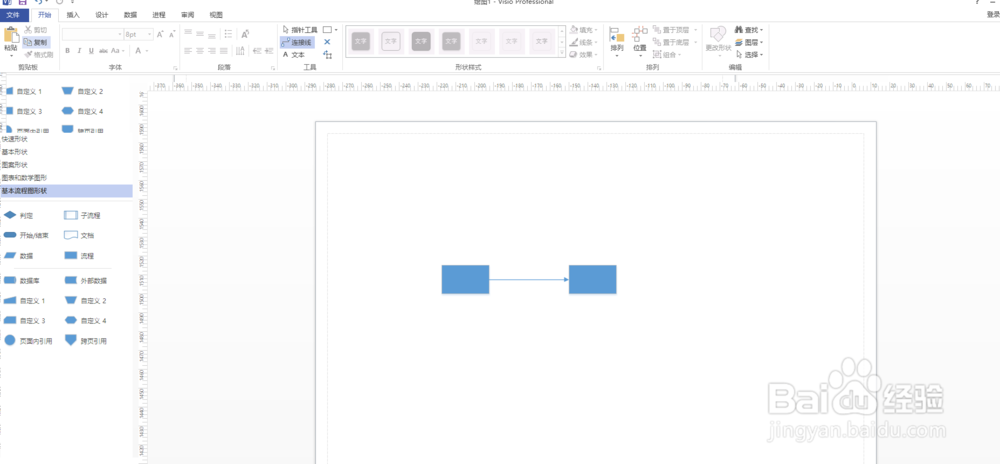Open the 选择 select dropdown
The width and height of the screenshot is (1000, 464).
pos(749,55)
